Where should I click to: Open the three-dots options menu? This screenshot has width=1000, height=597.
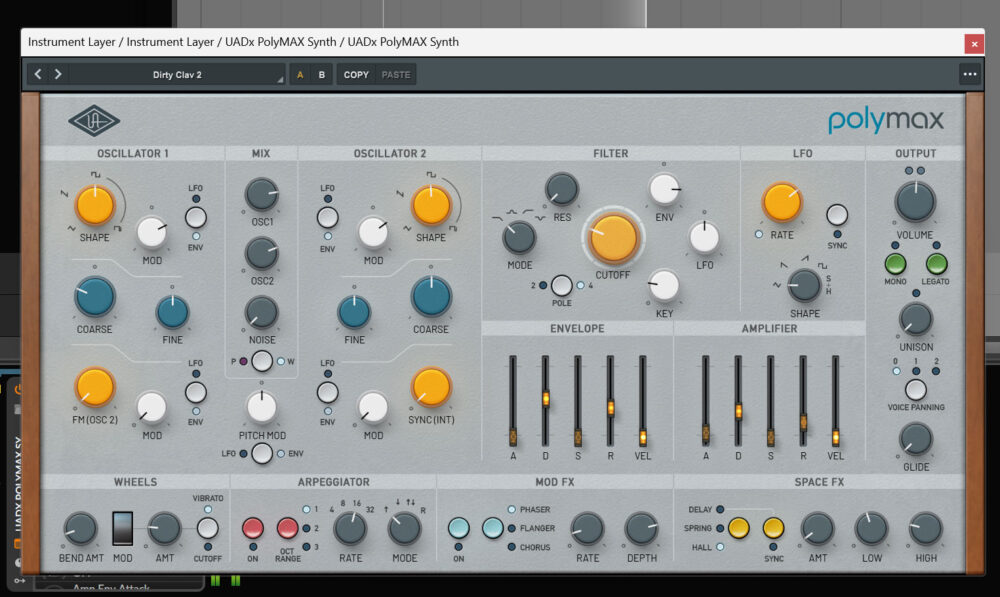(x=969, y=74)
